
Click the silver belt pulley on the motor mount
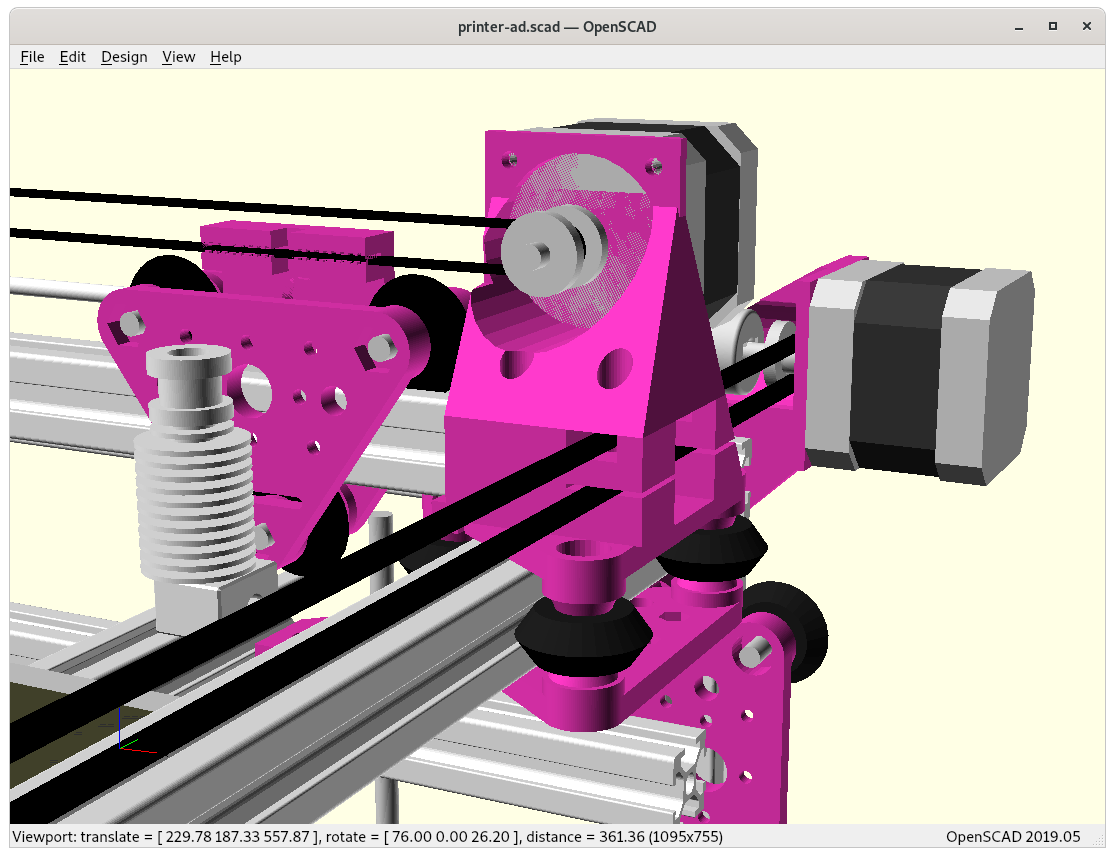[547, 251]
